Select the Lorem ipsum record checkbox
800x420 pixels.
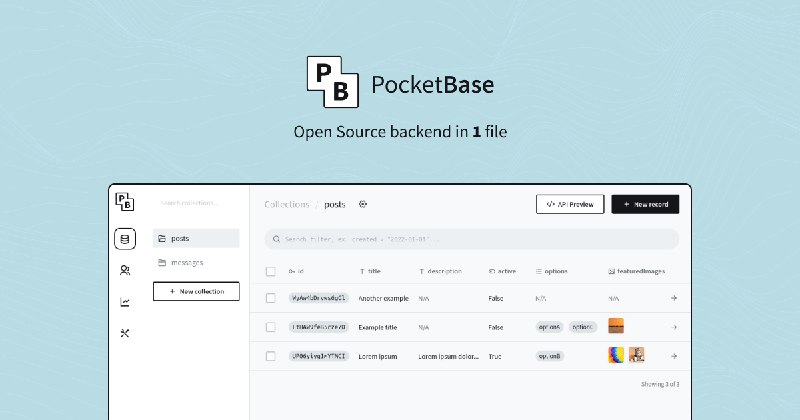point(271,356)
